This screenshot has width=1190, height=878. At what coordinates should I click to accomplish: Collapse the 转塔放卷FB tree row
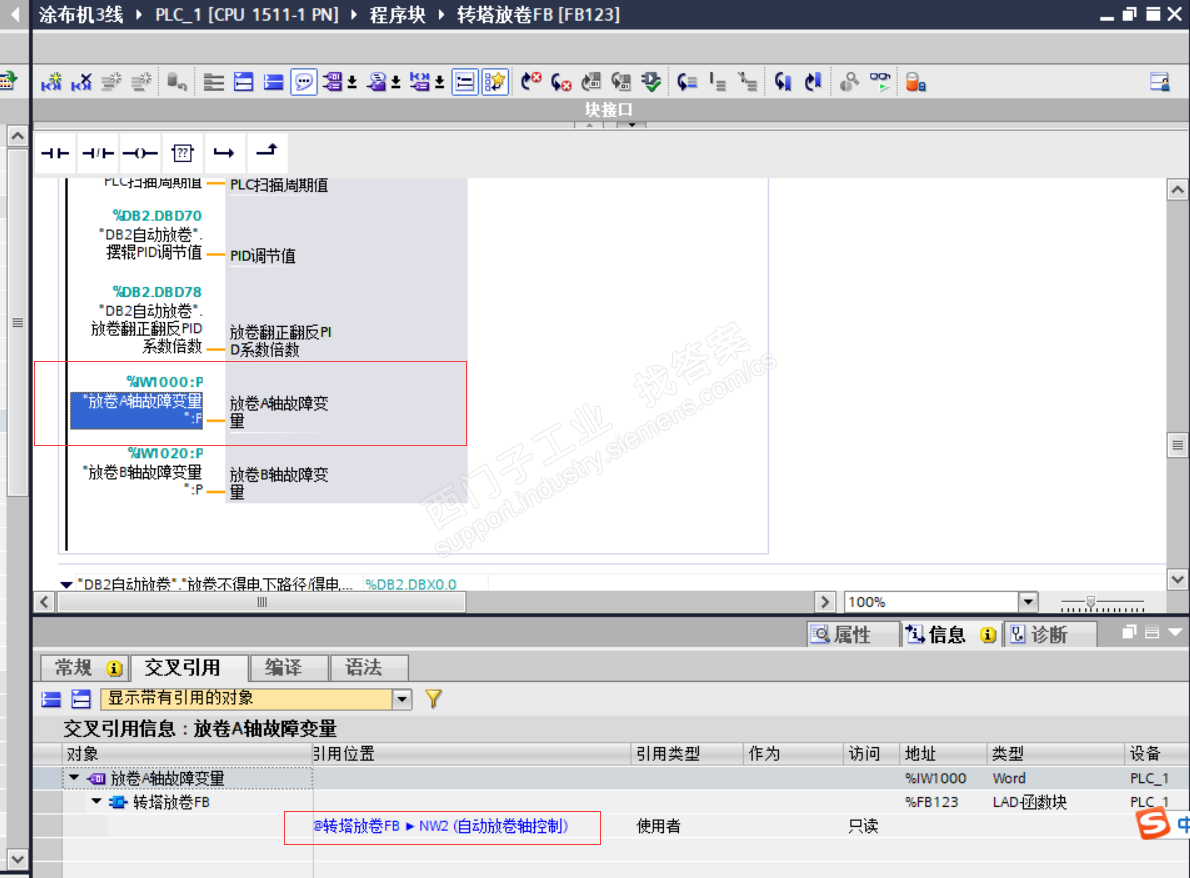tap(96, 801)
